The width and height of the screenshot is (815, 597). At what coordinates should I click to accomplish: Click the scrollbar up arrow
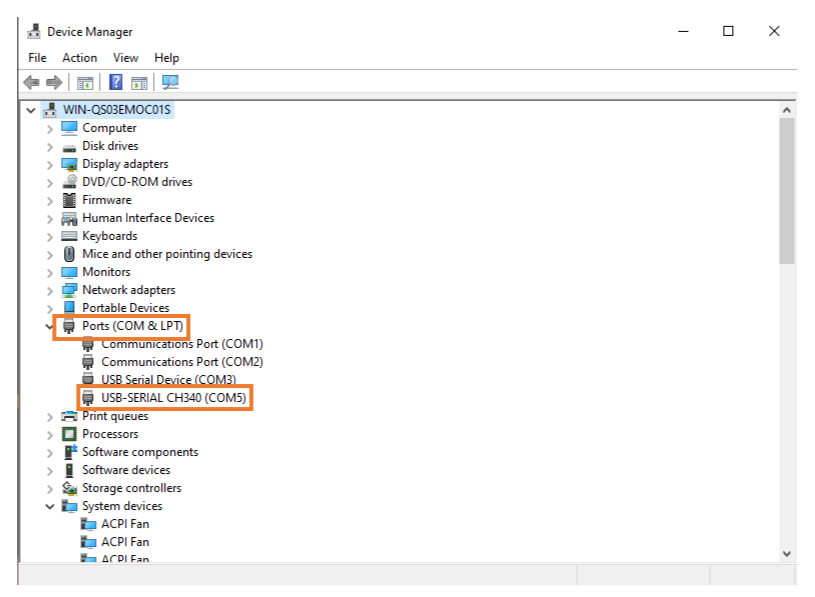(786, 110)
